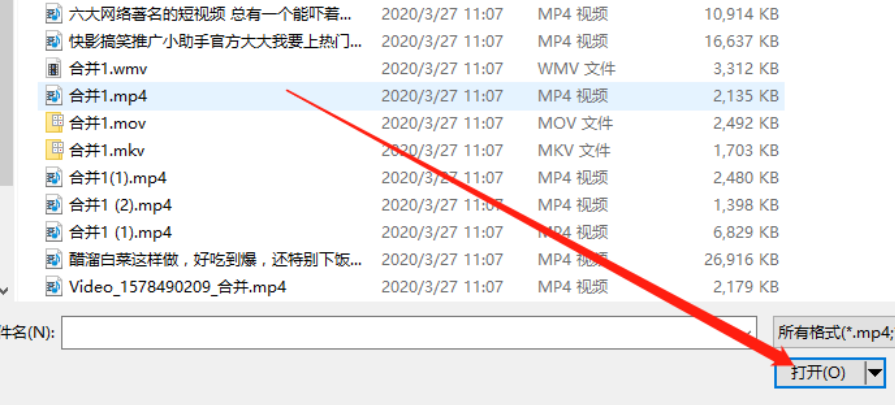Screen dimensions: 895x405
Task: Click the 合并1.mkv file icon
Action: coord(54,151)
